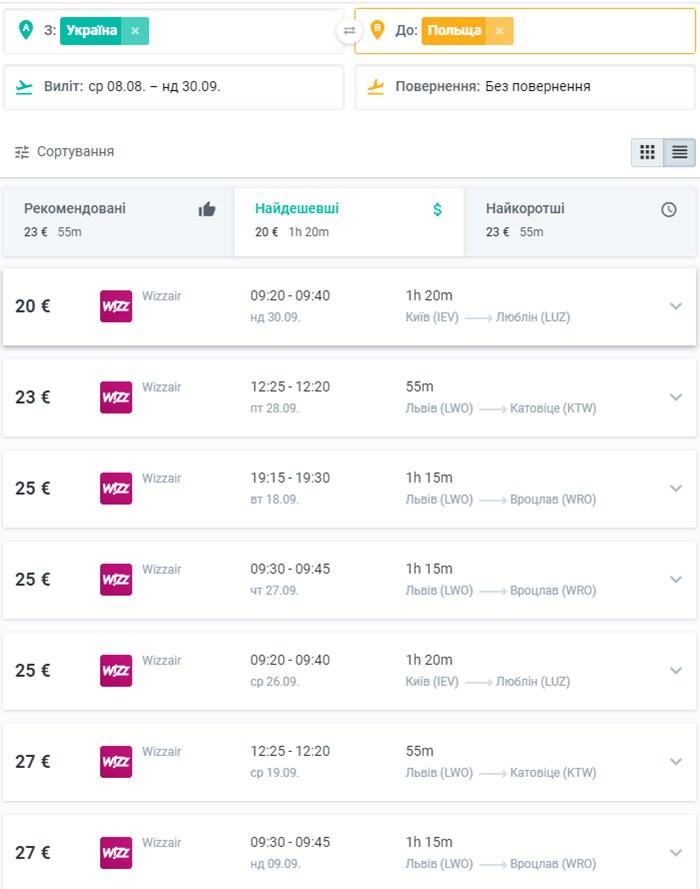Viewport: 700px width, 889px height.
Task: Switch to grid view layout
Action: pos(647,150)
